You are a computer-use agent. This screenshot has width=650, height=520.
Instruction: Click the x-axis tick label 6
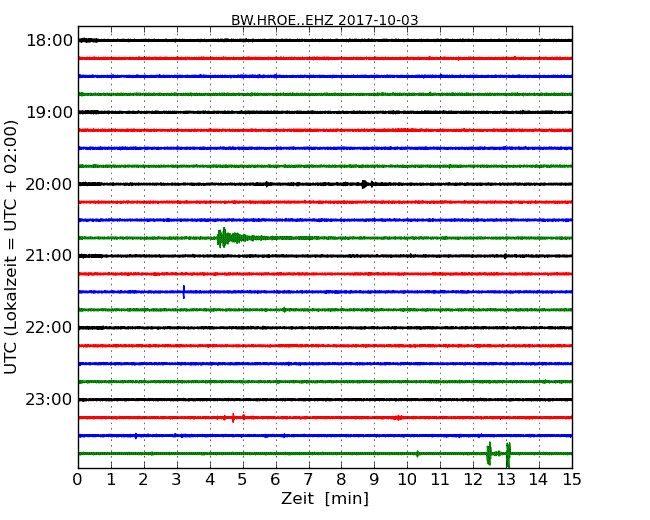[275, 480]
